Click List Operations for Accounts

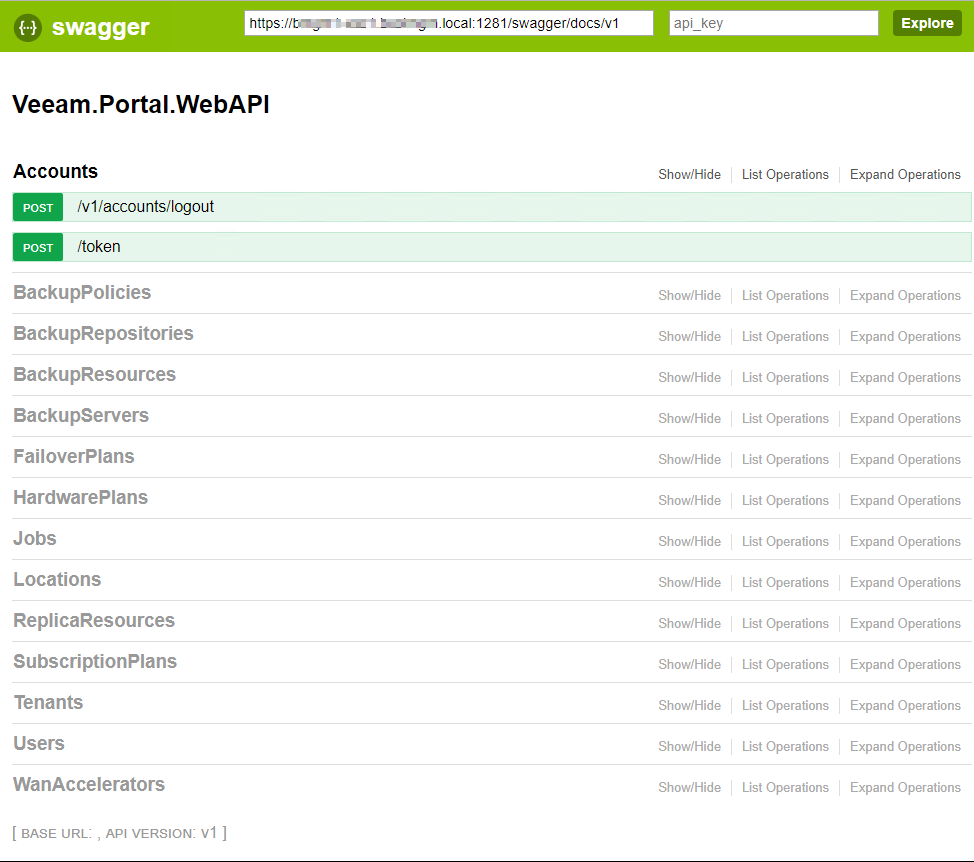click(785, 175)
